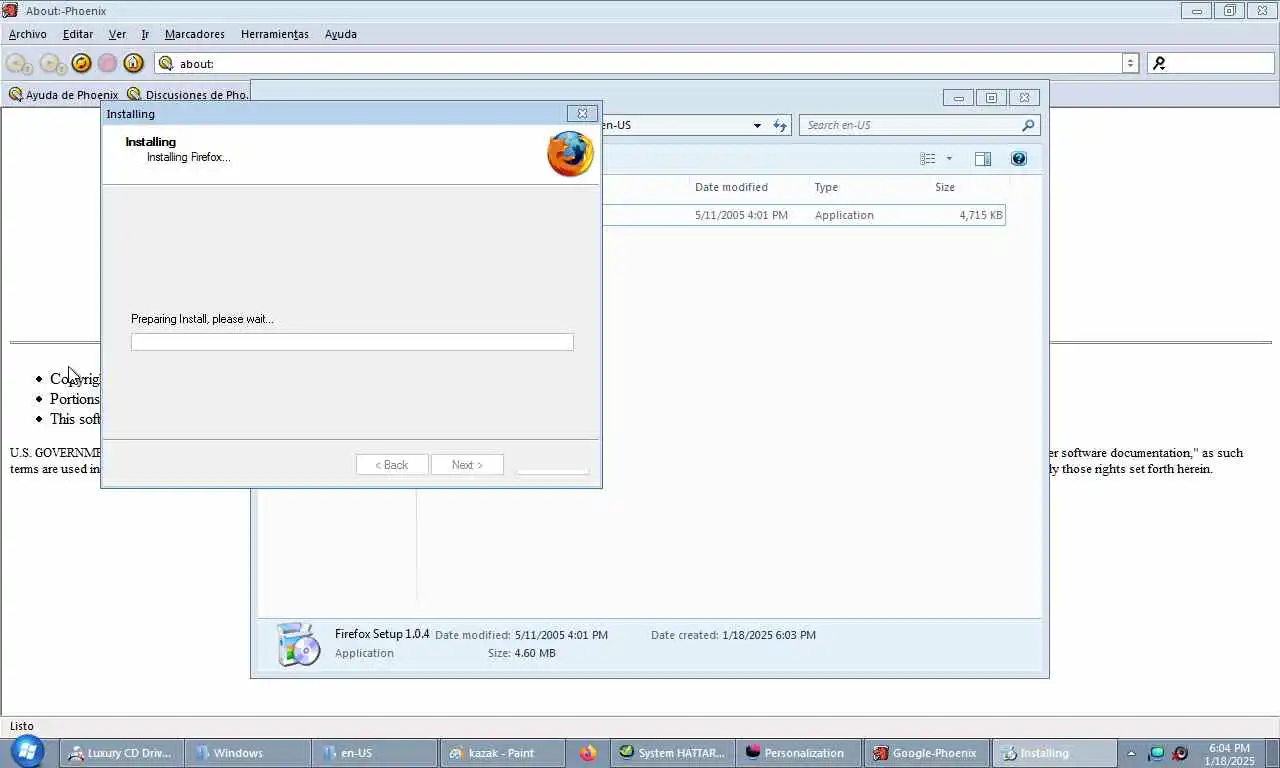Click the installer Back button
The image size is (1280, 768).
[x=392, y=465]
